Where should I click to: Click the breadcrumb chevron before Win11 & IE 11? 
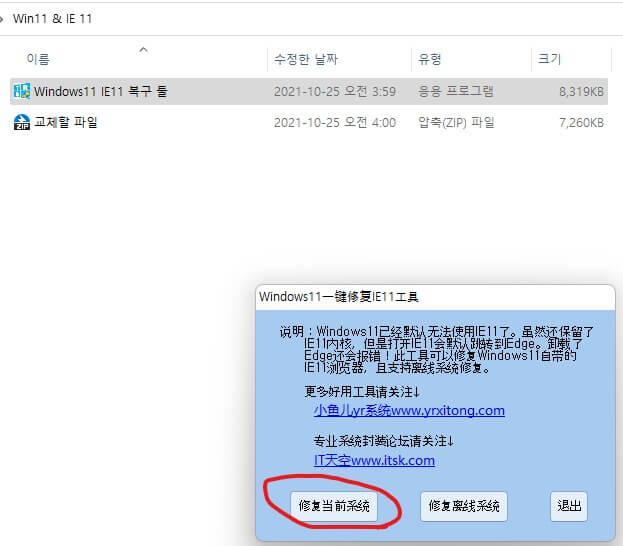point(3,18)
